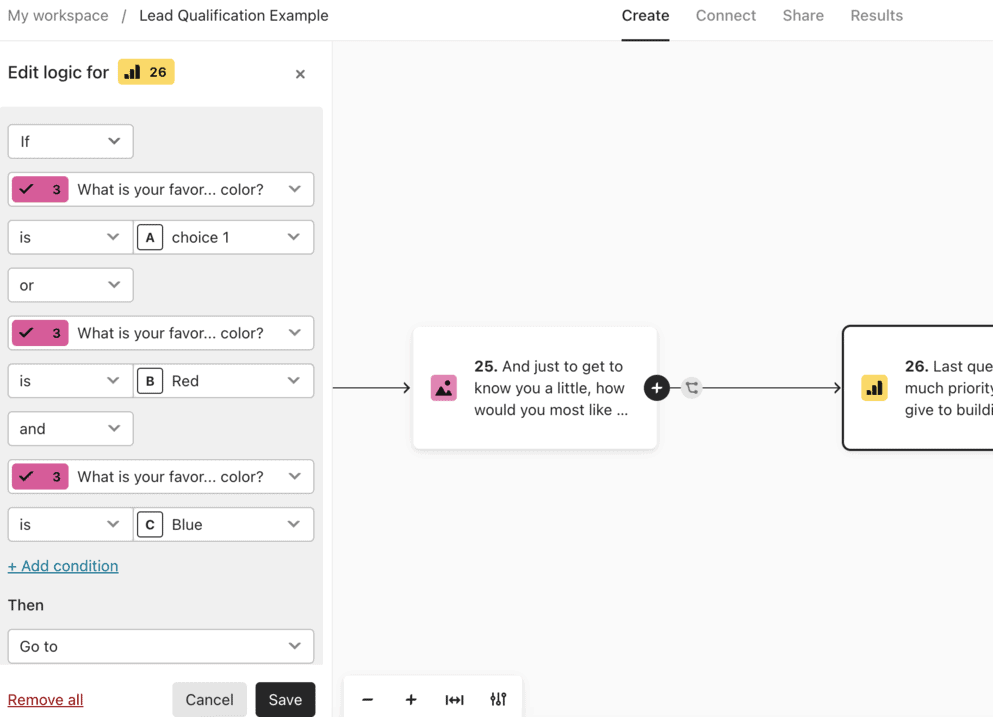Screen dimensions: 993x717
Task: Click the yellow bar chart icon on question 26
Action: point(874,388)
